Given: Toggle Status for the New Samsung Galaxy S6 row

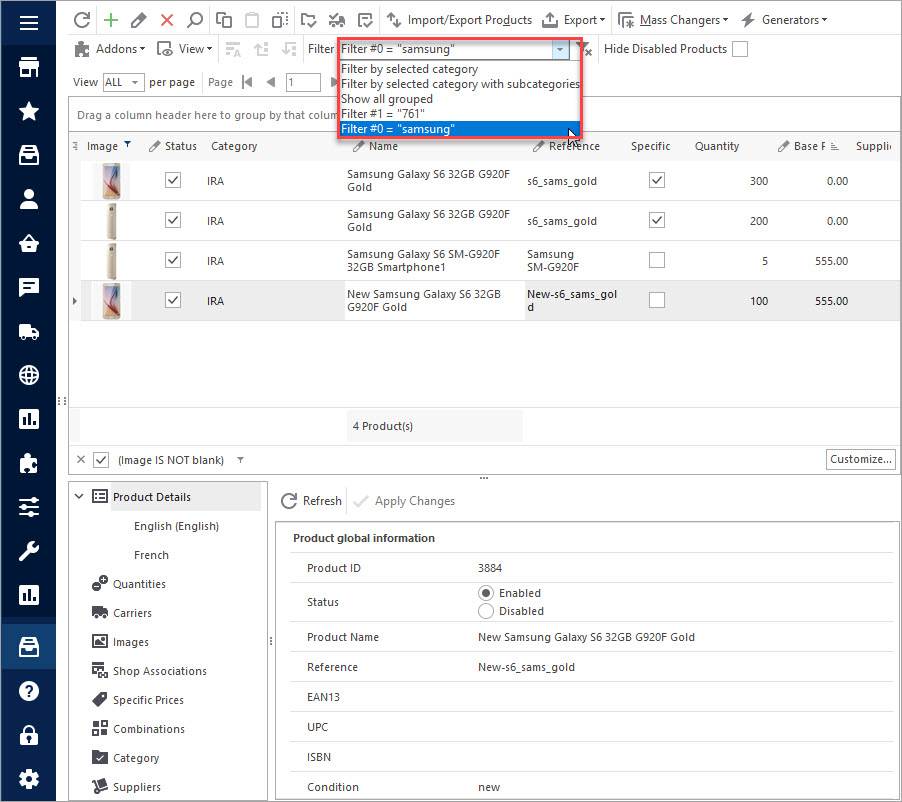Looking at the screenshot, I should click(x=173, y=300).
